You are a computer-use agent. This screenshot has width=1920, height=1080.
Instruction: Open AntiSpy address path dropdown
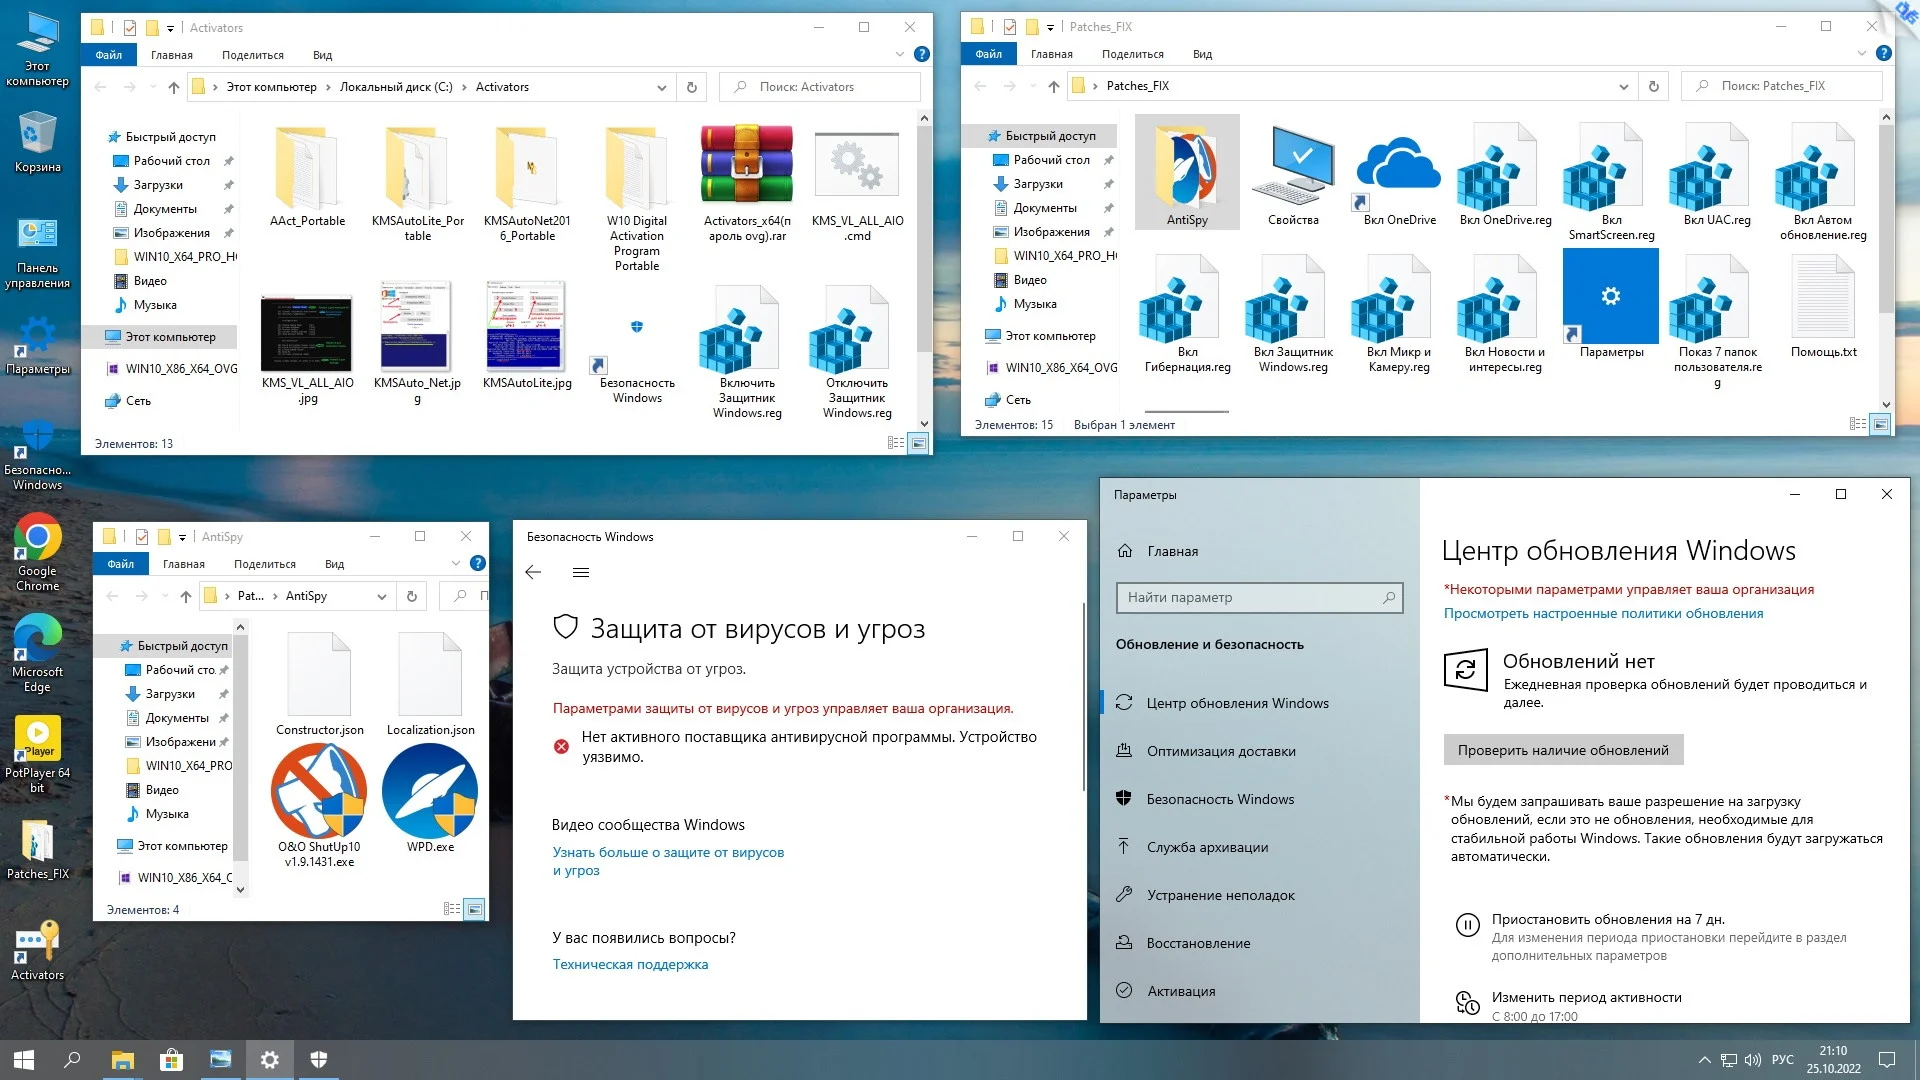(382, 597)
